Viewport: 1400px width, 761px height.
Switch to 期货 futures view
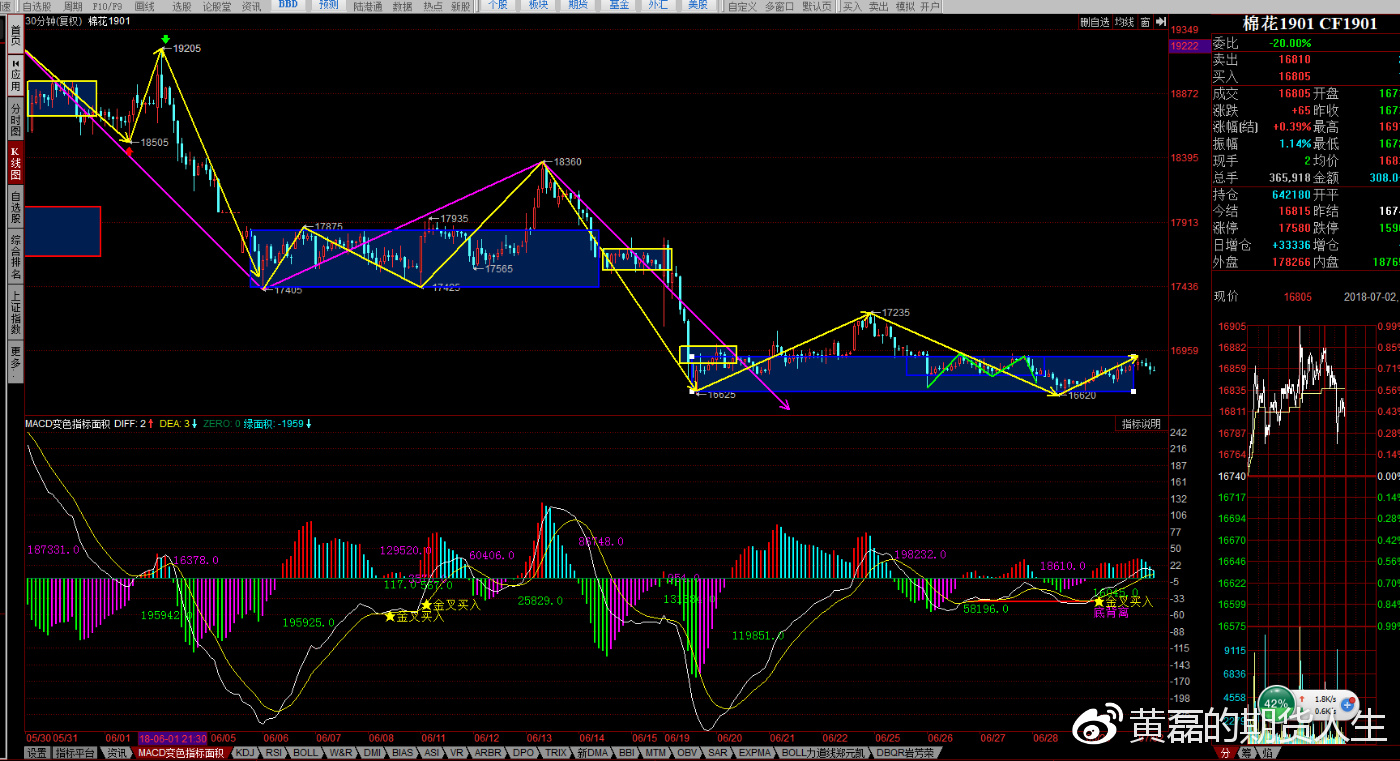click(578, 5)
